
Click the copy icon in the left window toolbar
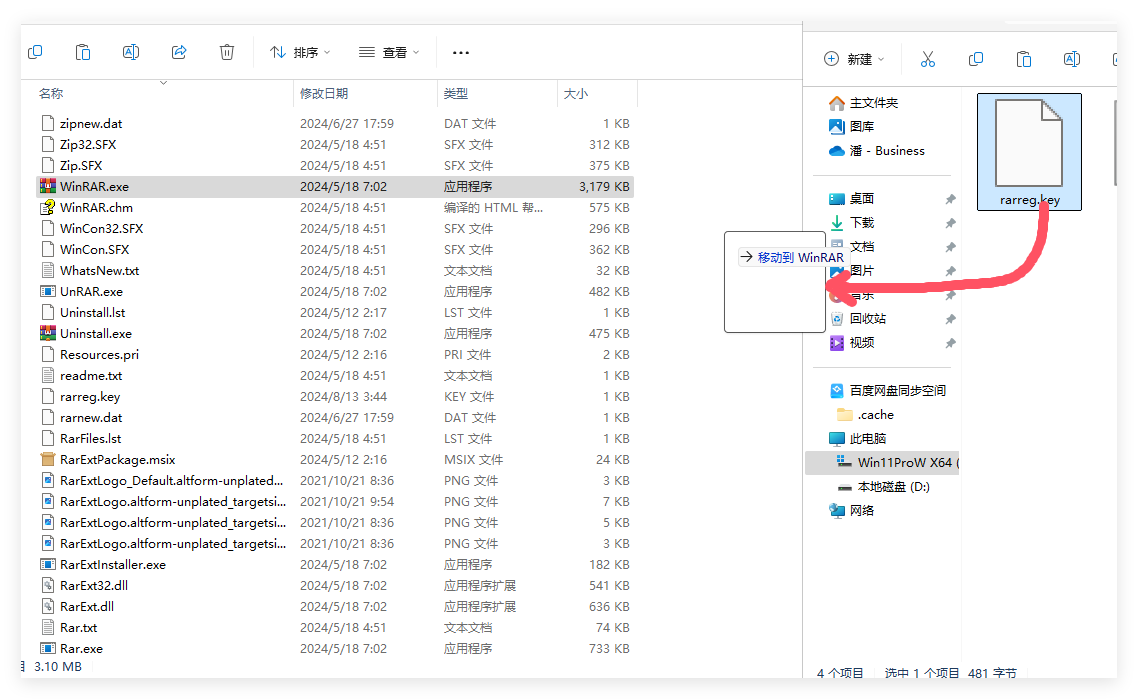[x=35, y=52]
